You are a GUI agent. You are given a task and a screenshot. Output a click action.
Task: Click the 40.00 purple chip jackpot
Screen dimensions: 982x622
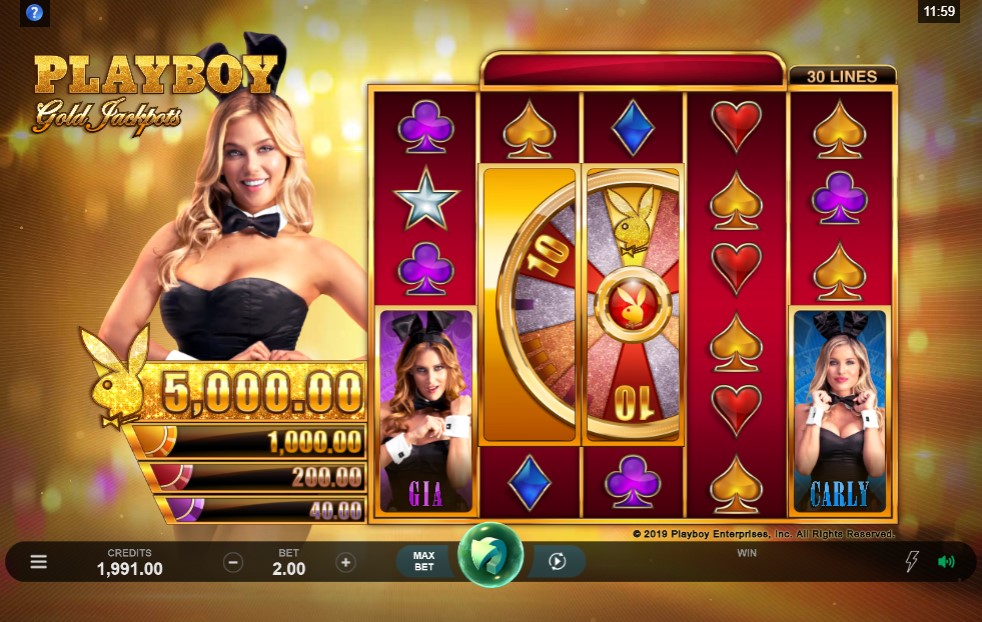tap(260, 509)
